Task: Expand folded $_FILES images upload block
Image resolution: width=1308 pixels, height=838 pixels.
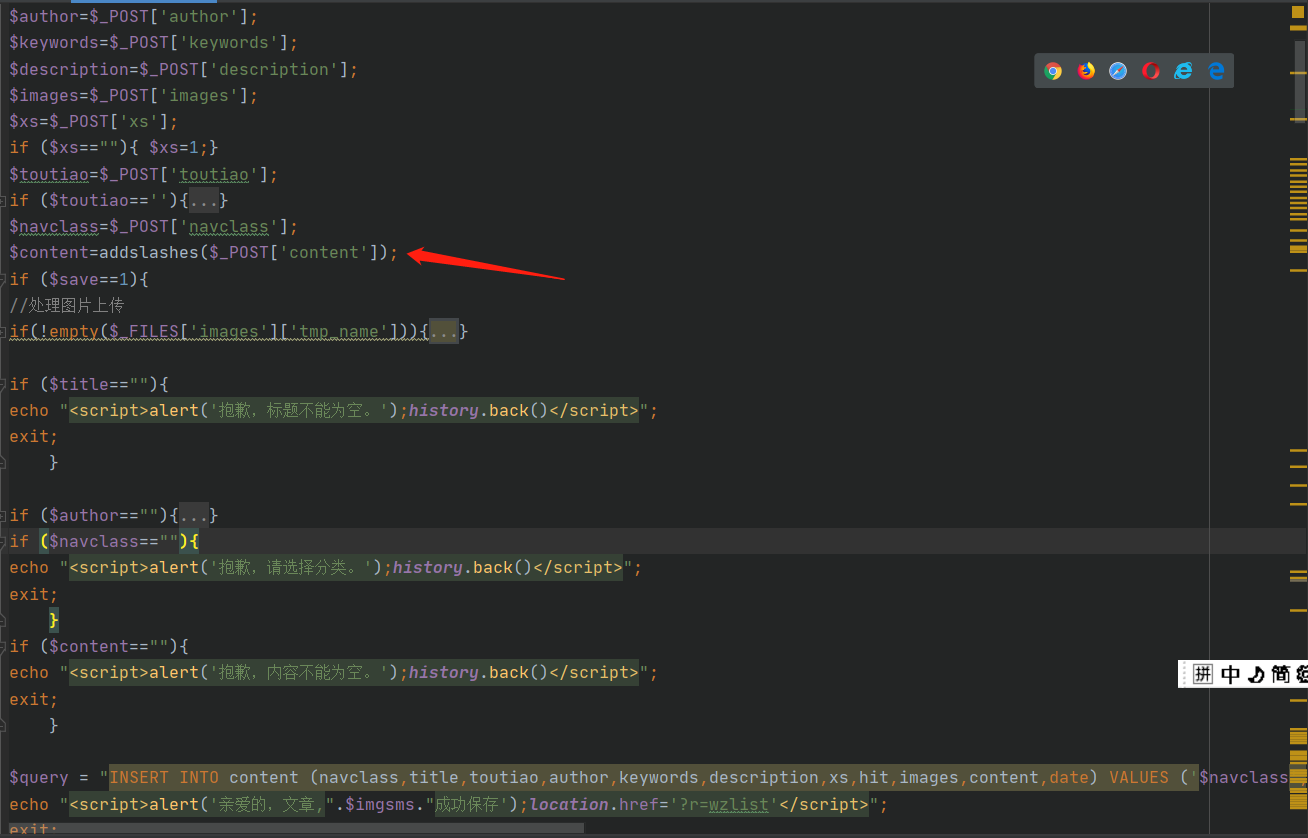Action: (x=443, y=331)
